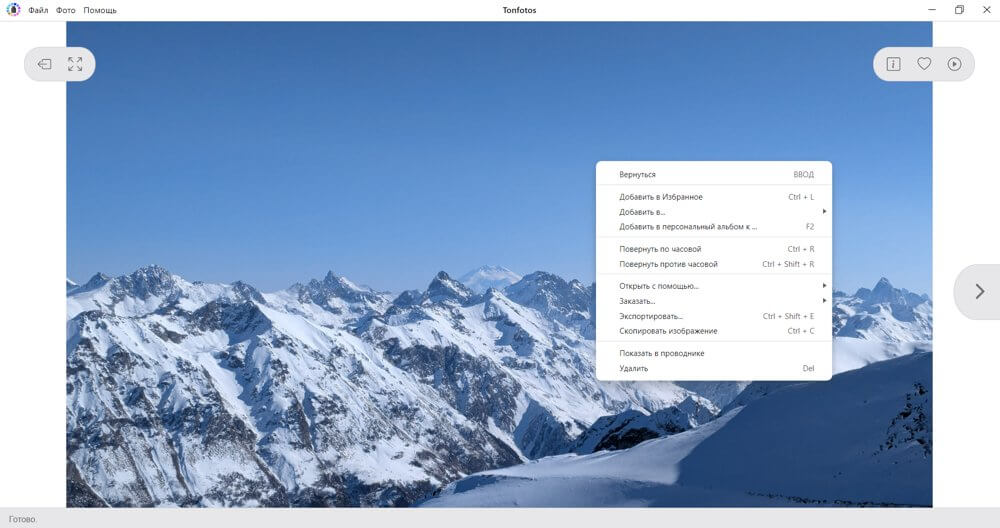The image size is (1000, 528).
Task: Expand the Добавить в... submenu
Action: (714, 212)
